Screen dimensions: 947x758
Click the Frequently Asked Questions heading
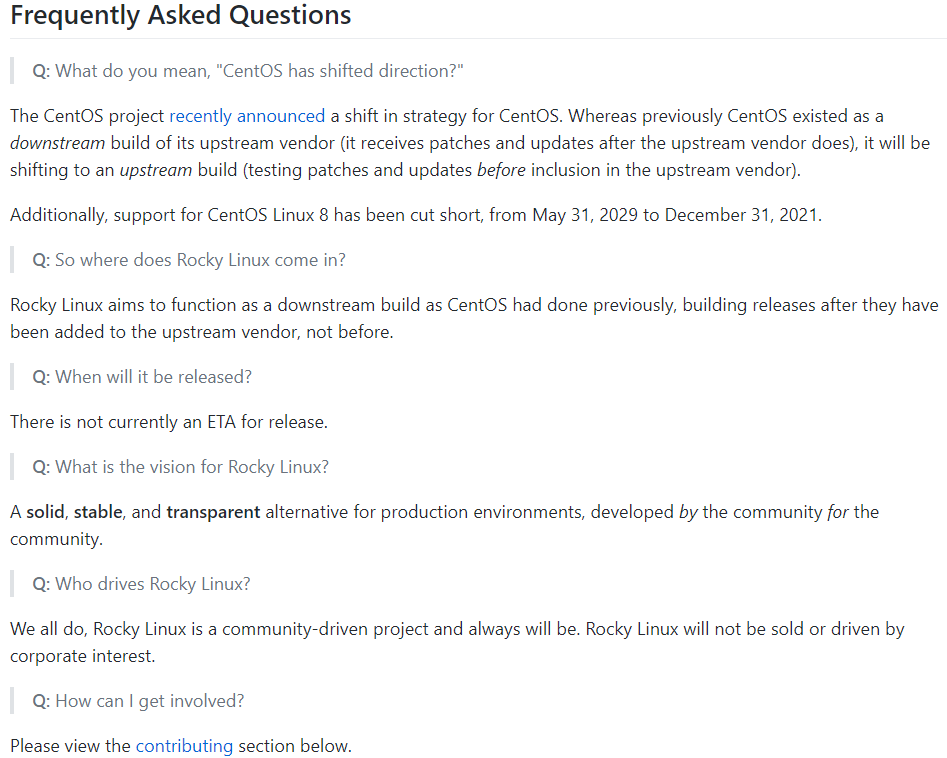[x=181, y=15]
